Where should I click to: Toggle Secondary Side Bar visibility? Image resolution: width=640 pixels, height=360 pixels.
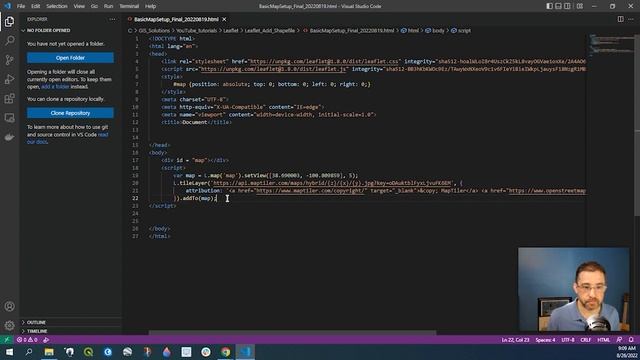point(567,6)
